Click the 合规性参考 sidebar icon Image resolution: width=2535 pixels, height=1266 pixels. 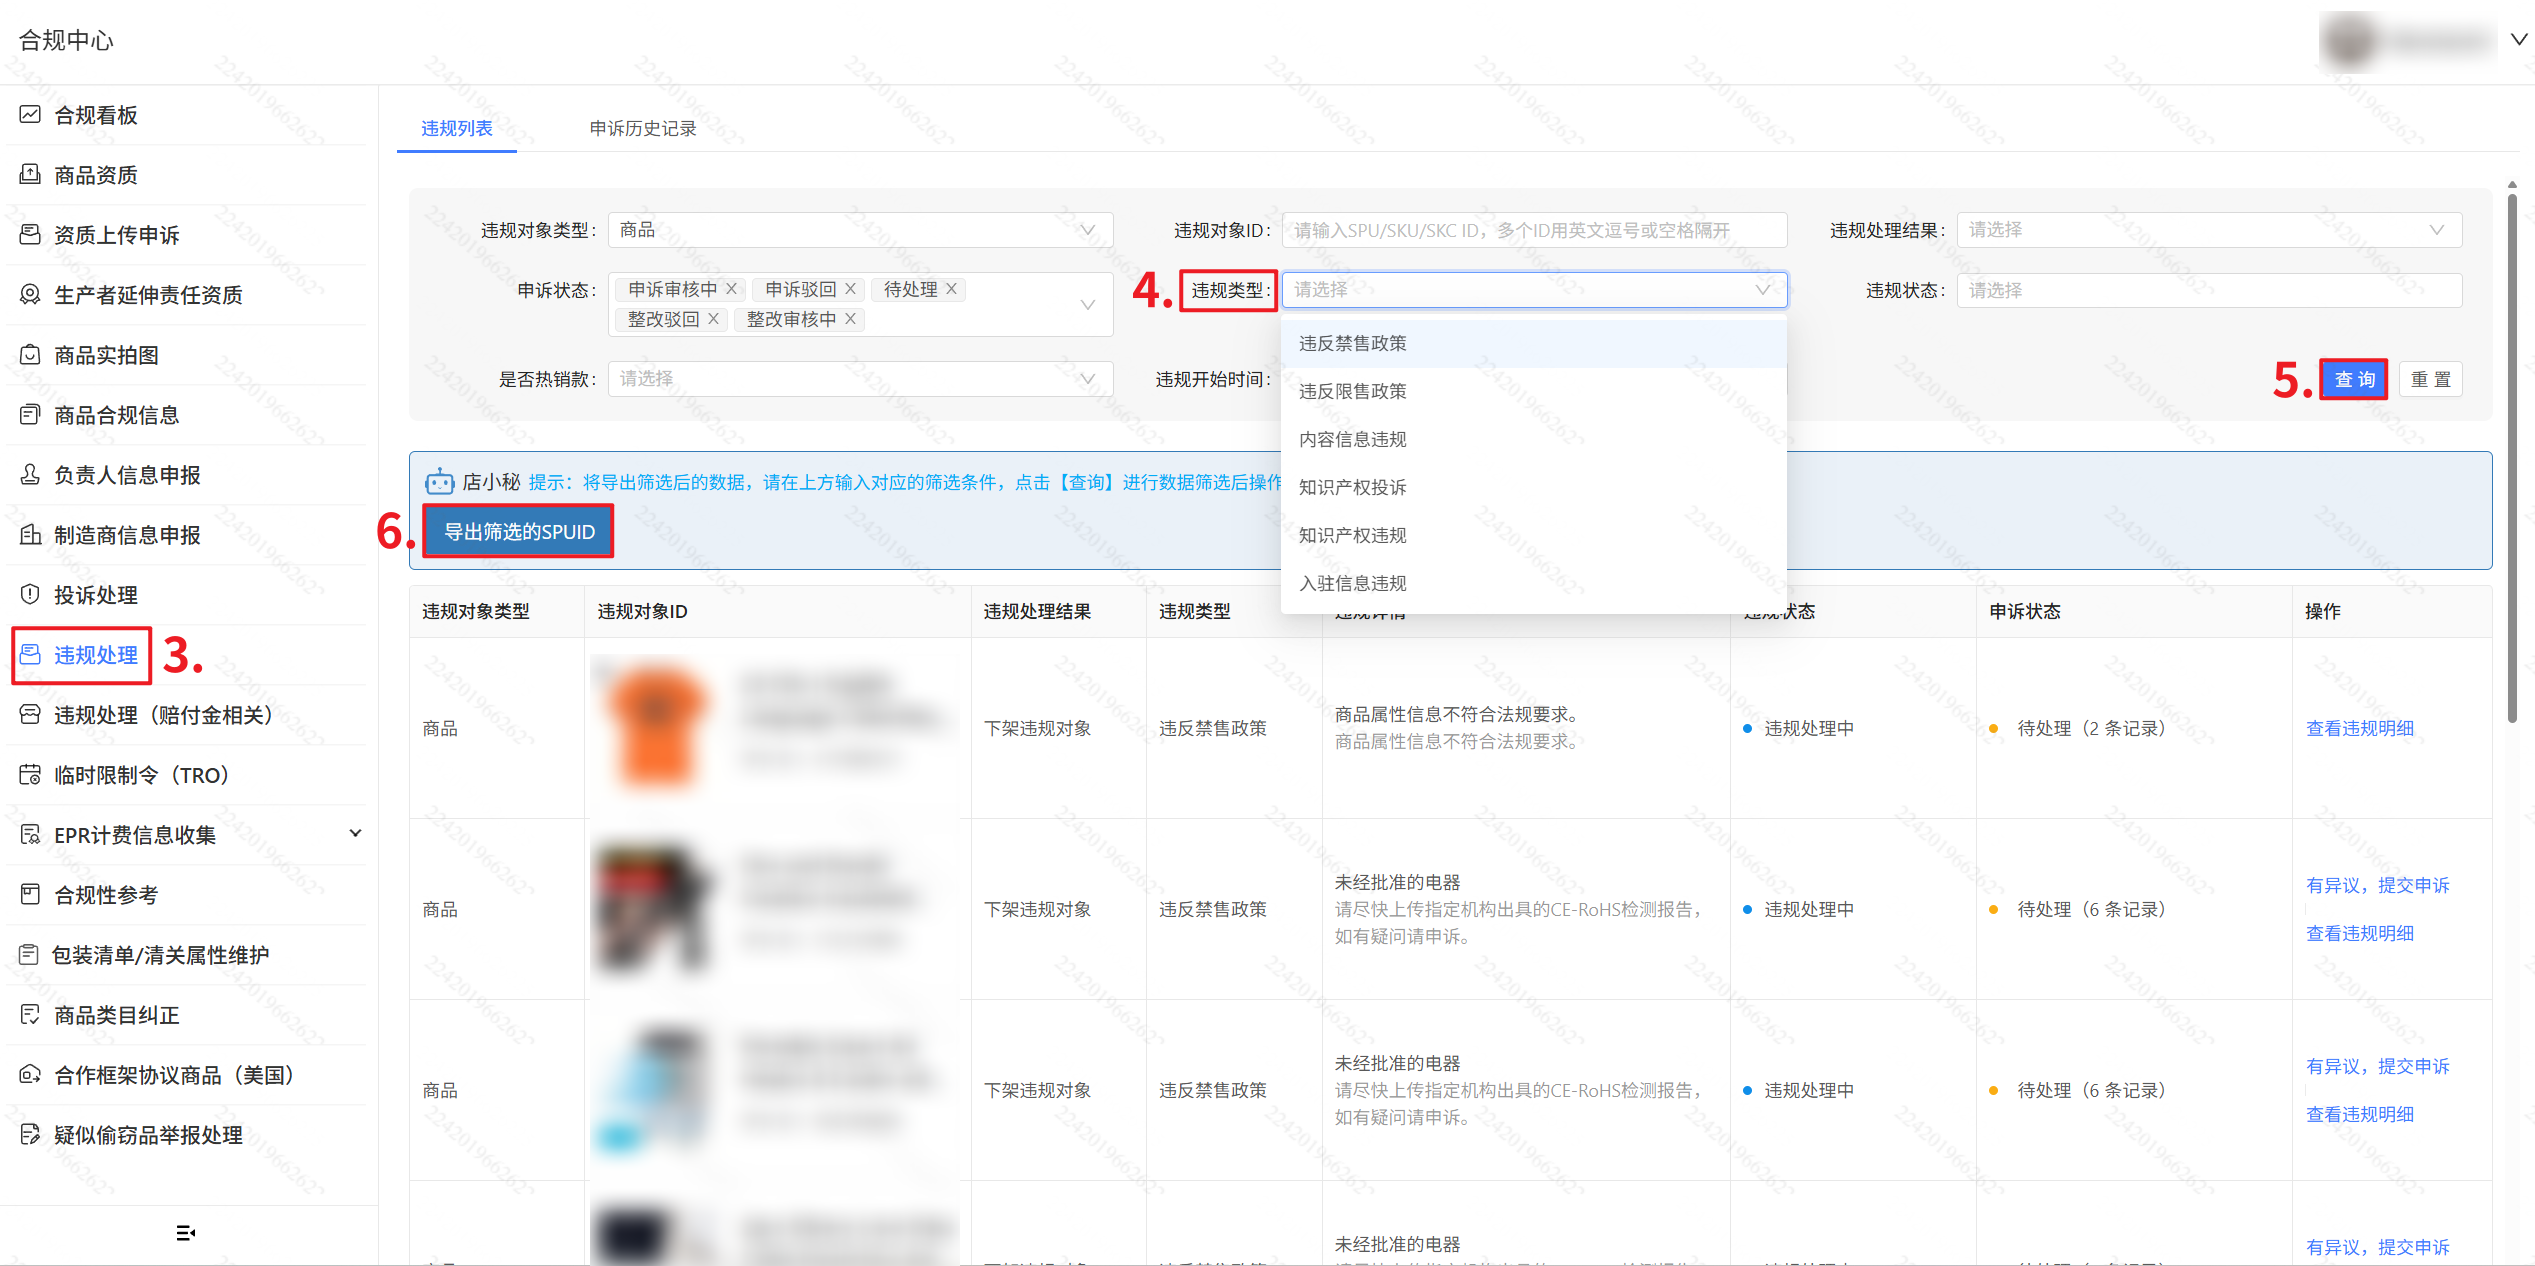(30, 894)
